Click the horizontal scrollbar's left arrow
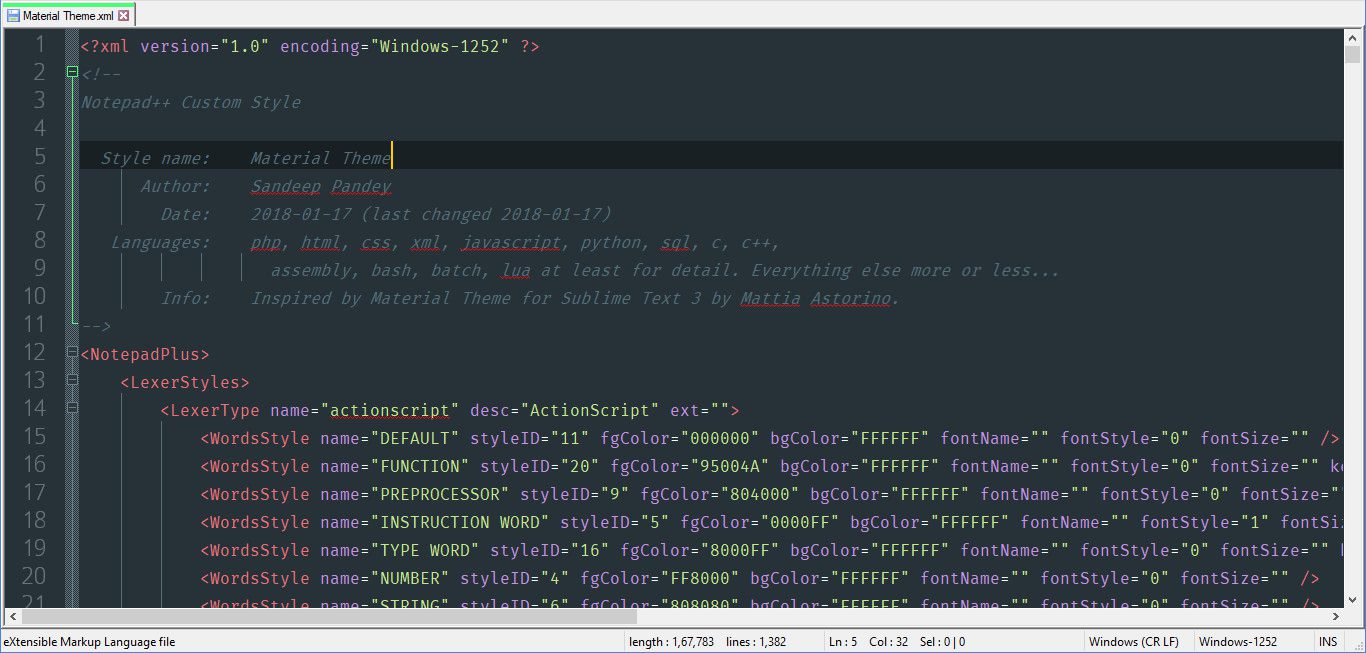 [x=15, y=617]
